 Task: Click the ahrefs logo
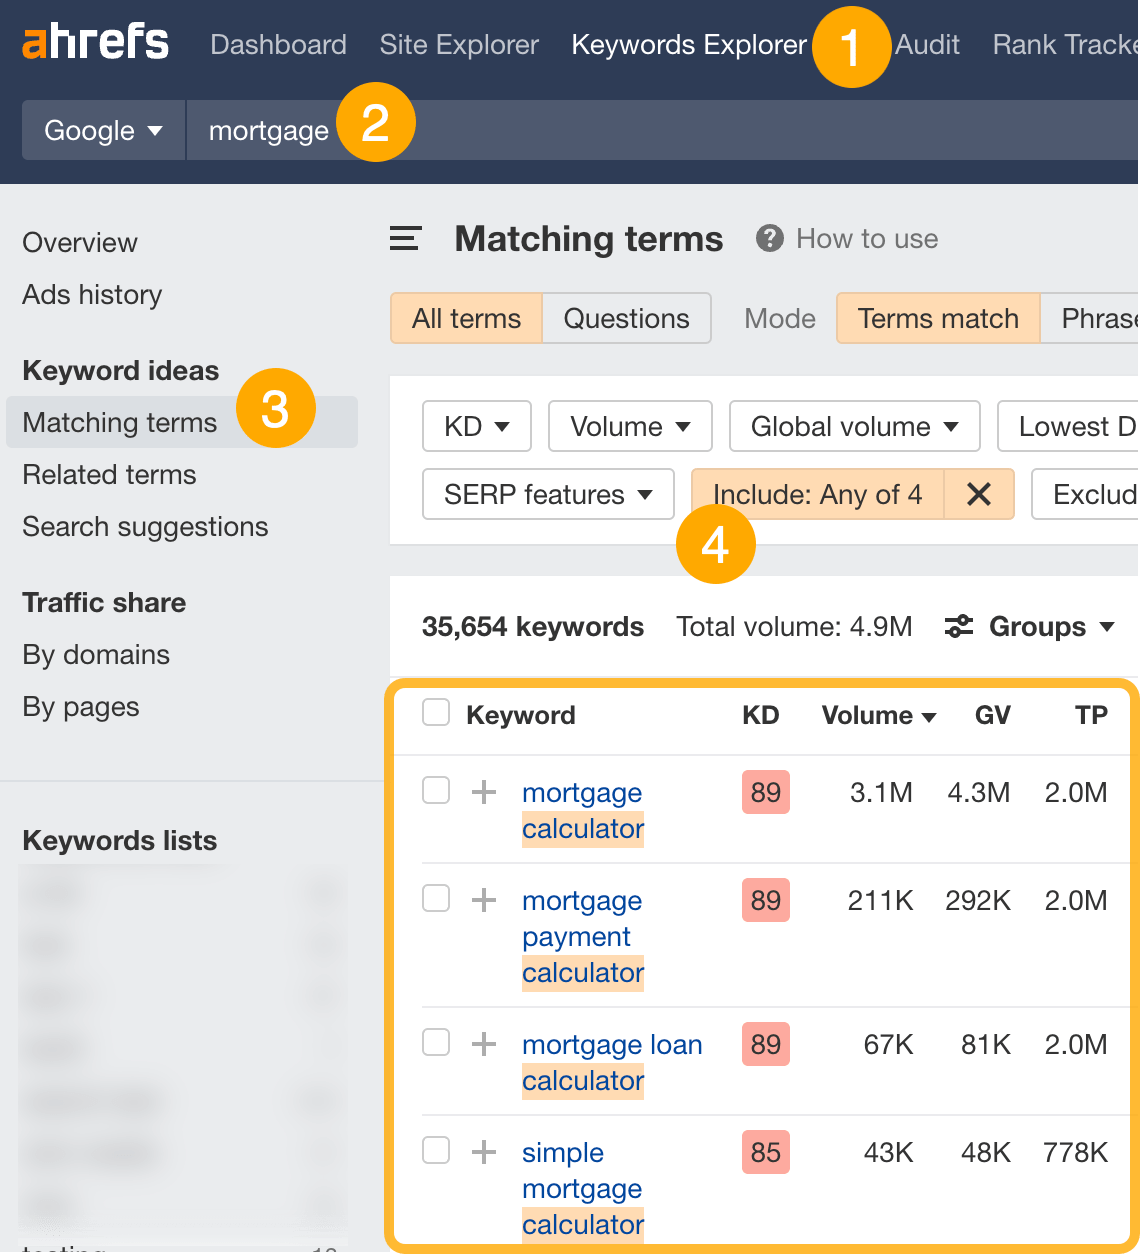coord(95,42)
